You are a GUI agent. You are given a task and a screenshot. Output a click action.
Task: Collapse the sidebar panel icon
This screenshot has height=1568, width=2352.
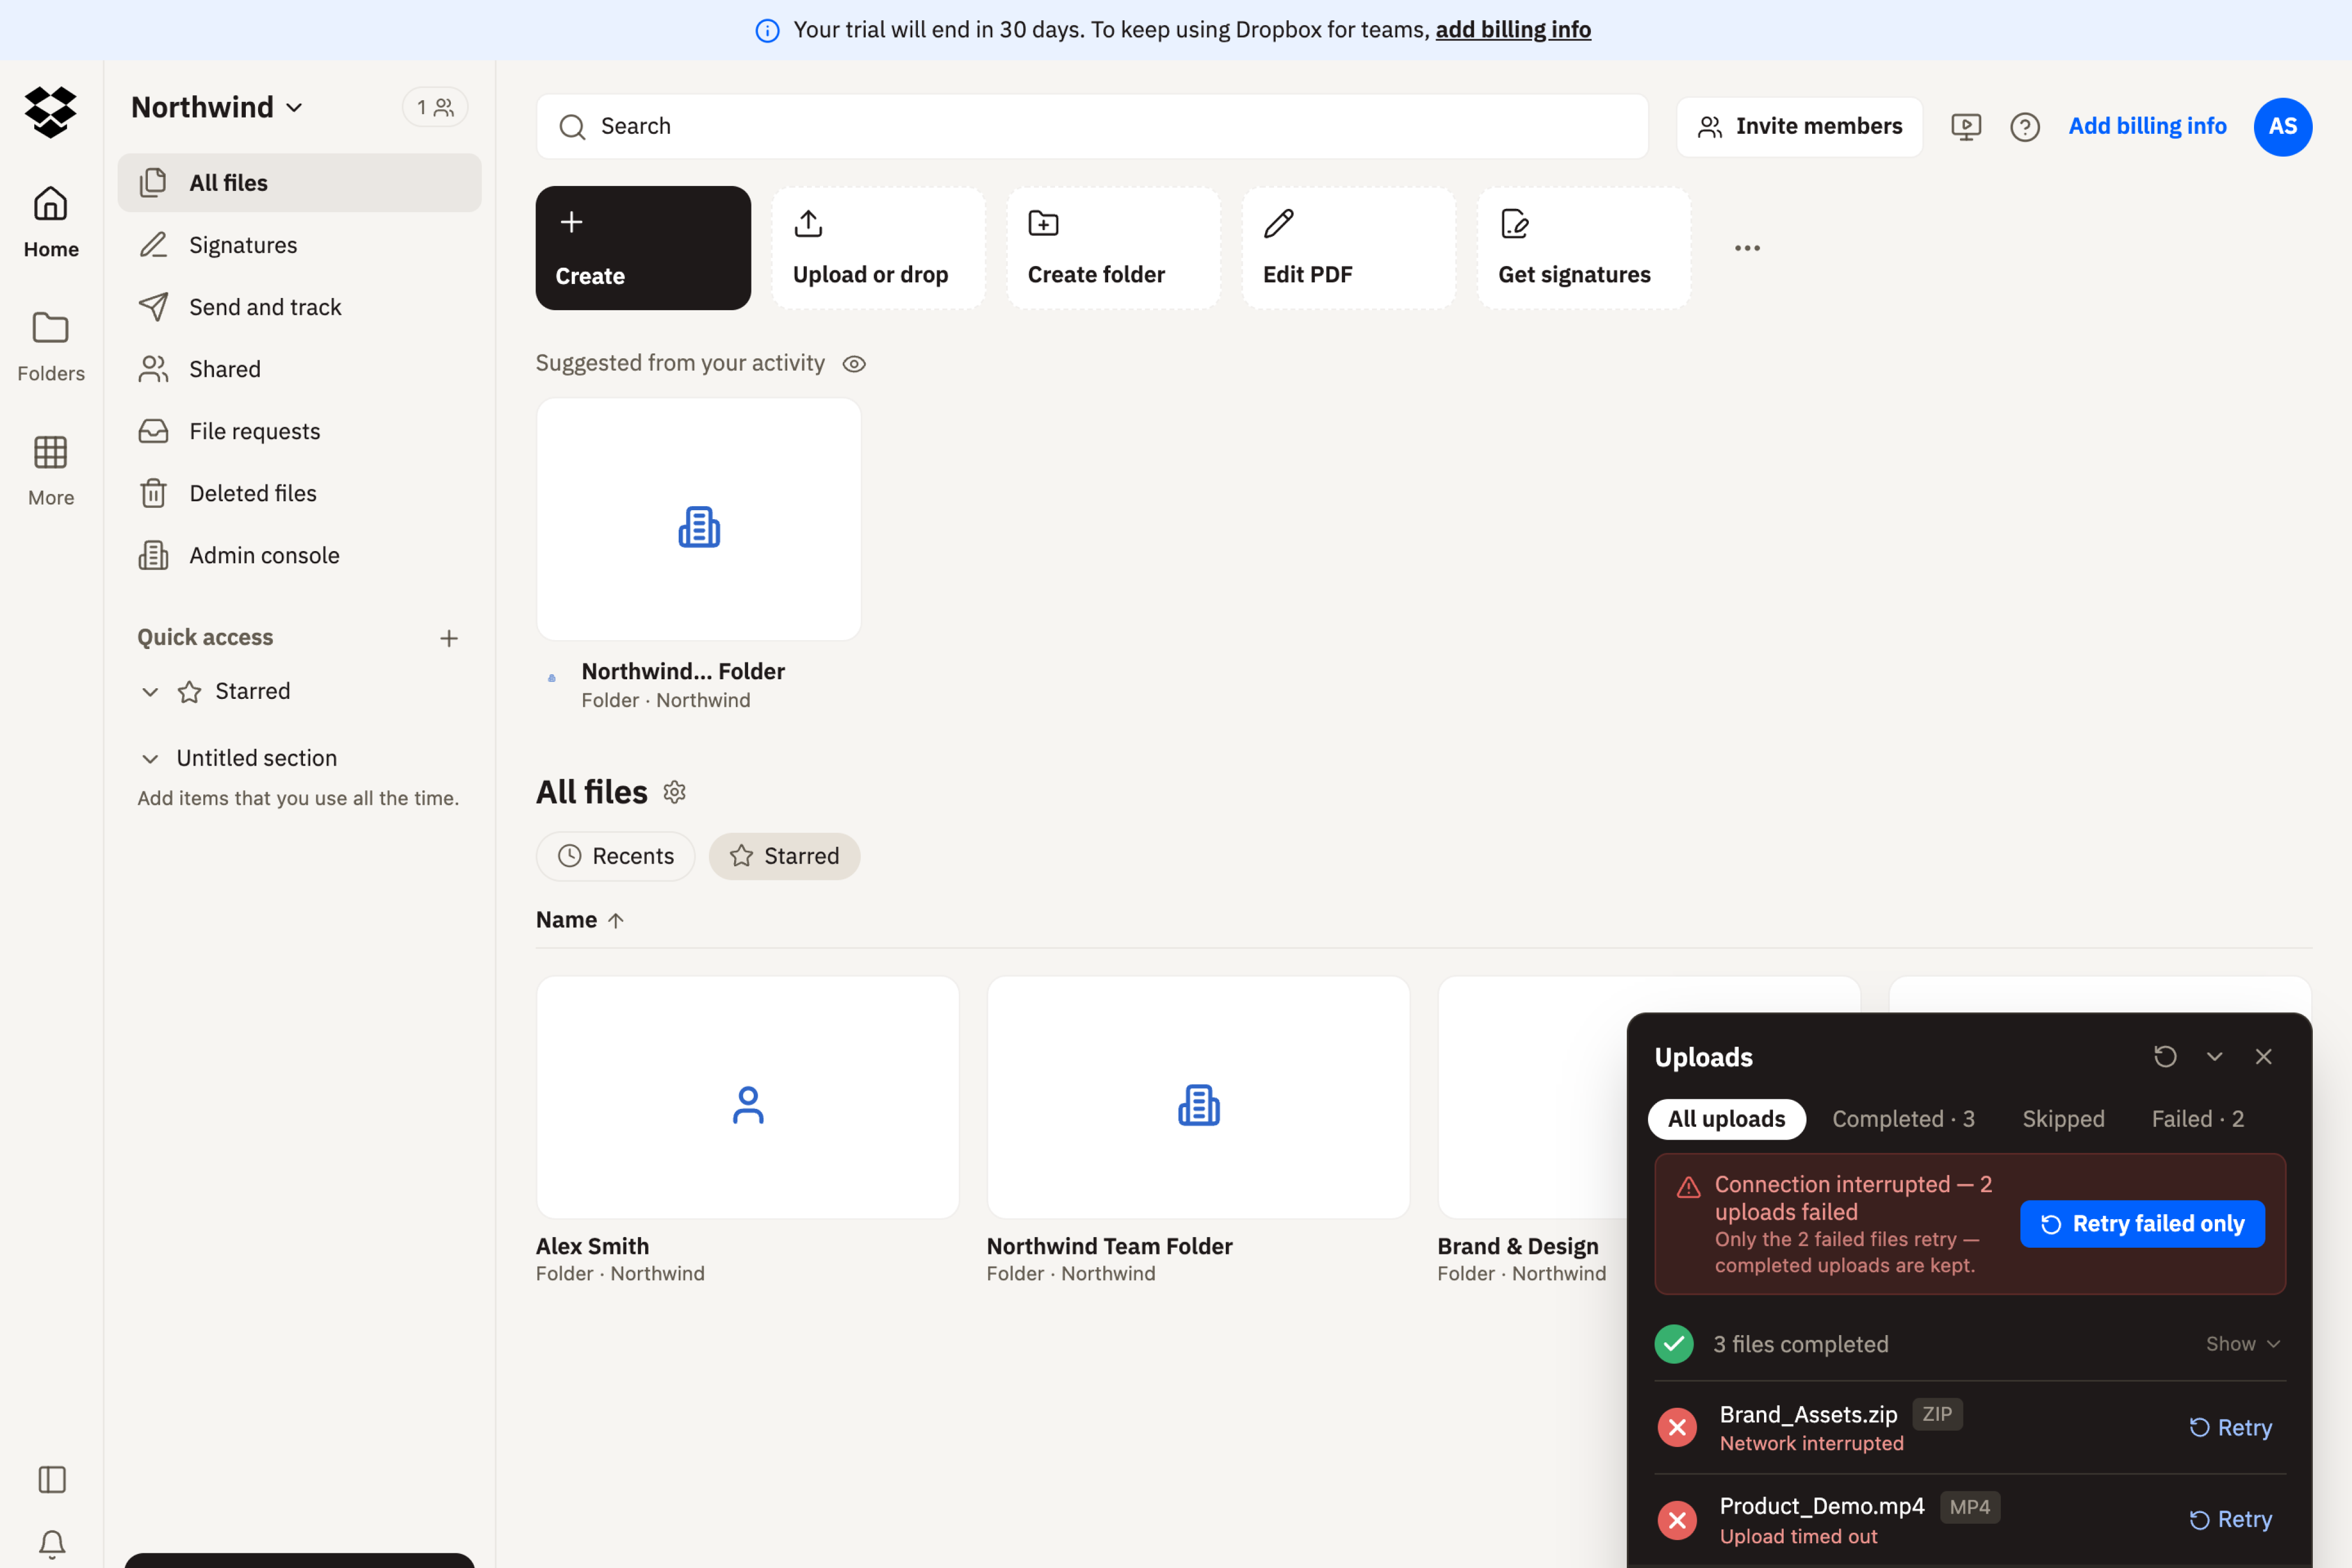(x=52, y=1479)
